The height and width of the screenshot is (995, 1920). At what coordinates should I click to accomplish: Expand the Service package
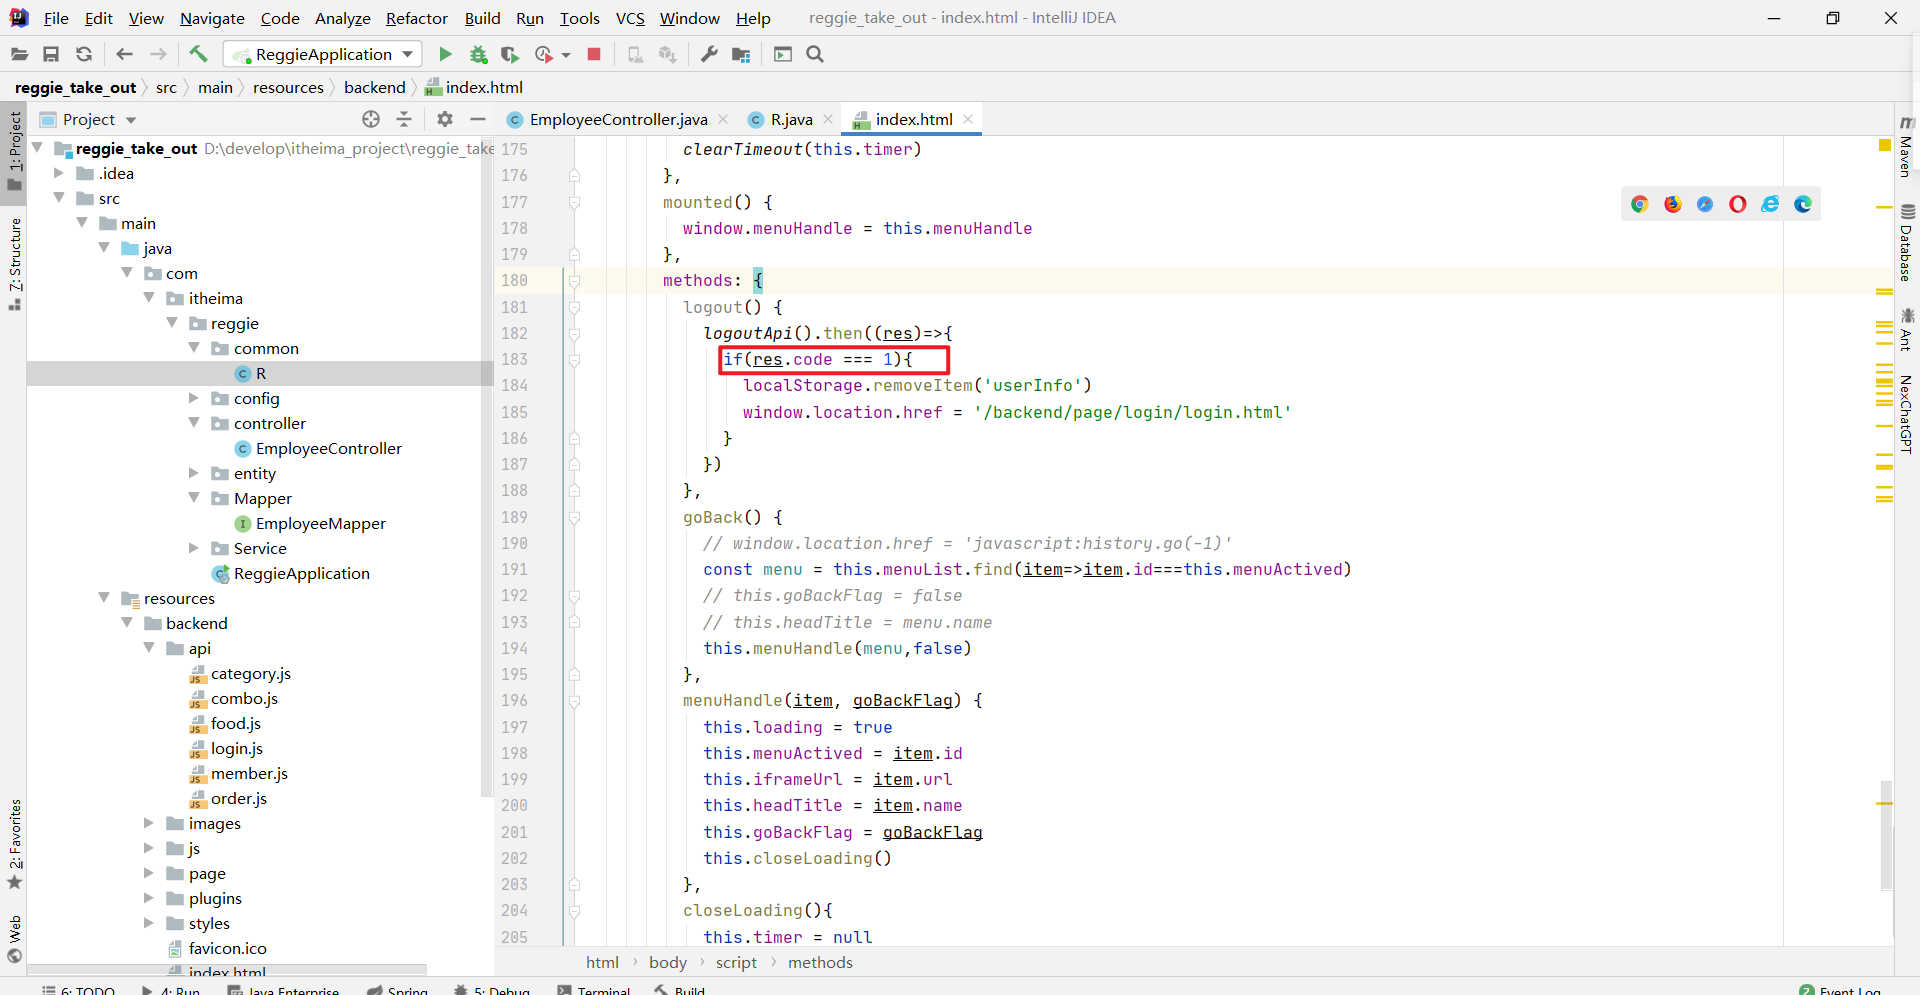click(x=194, y=548)
